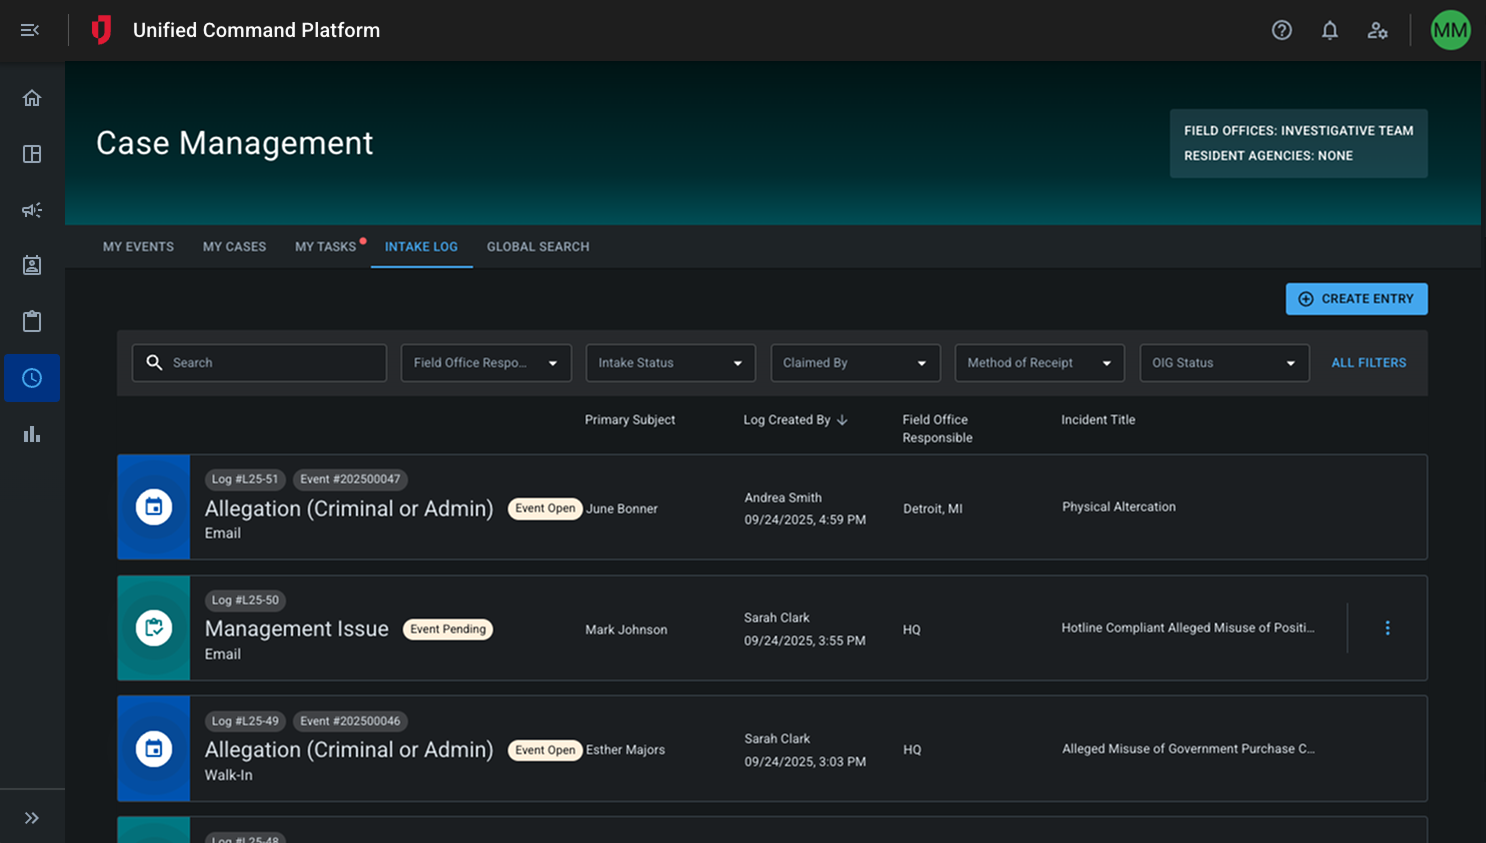Collapse the hamburger navigation menu

(x=30, y=30)
